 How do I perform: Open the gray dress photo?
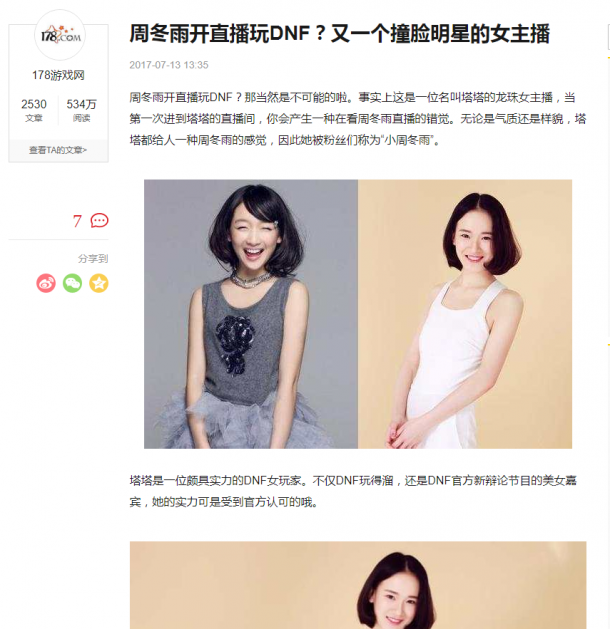[x=251, y=314]
